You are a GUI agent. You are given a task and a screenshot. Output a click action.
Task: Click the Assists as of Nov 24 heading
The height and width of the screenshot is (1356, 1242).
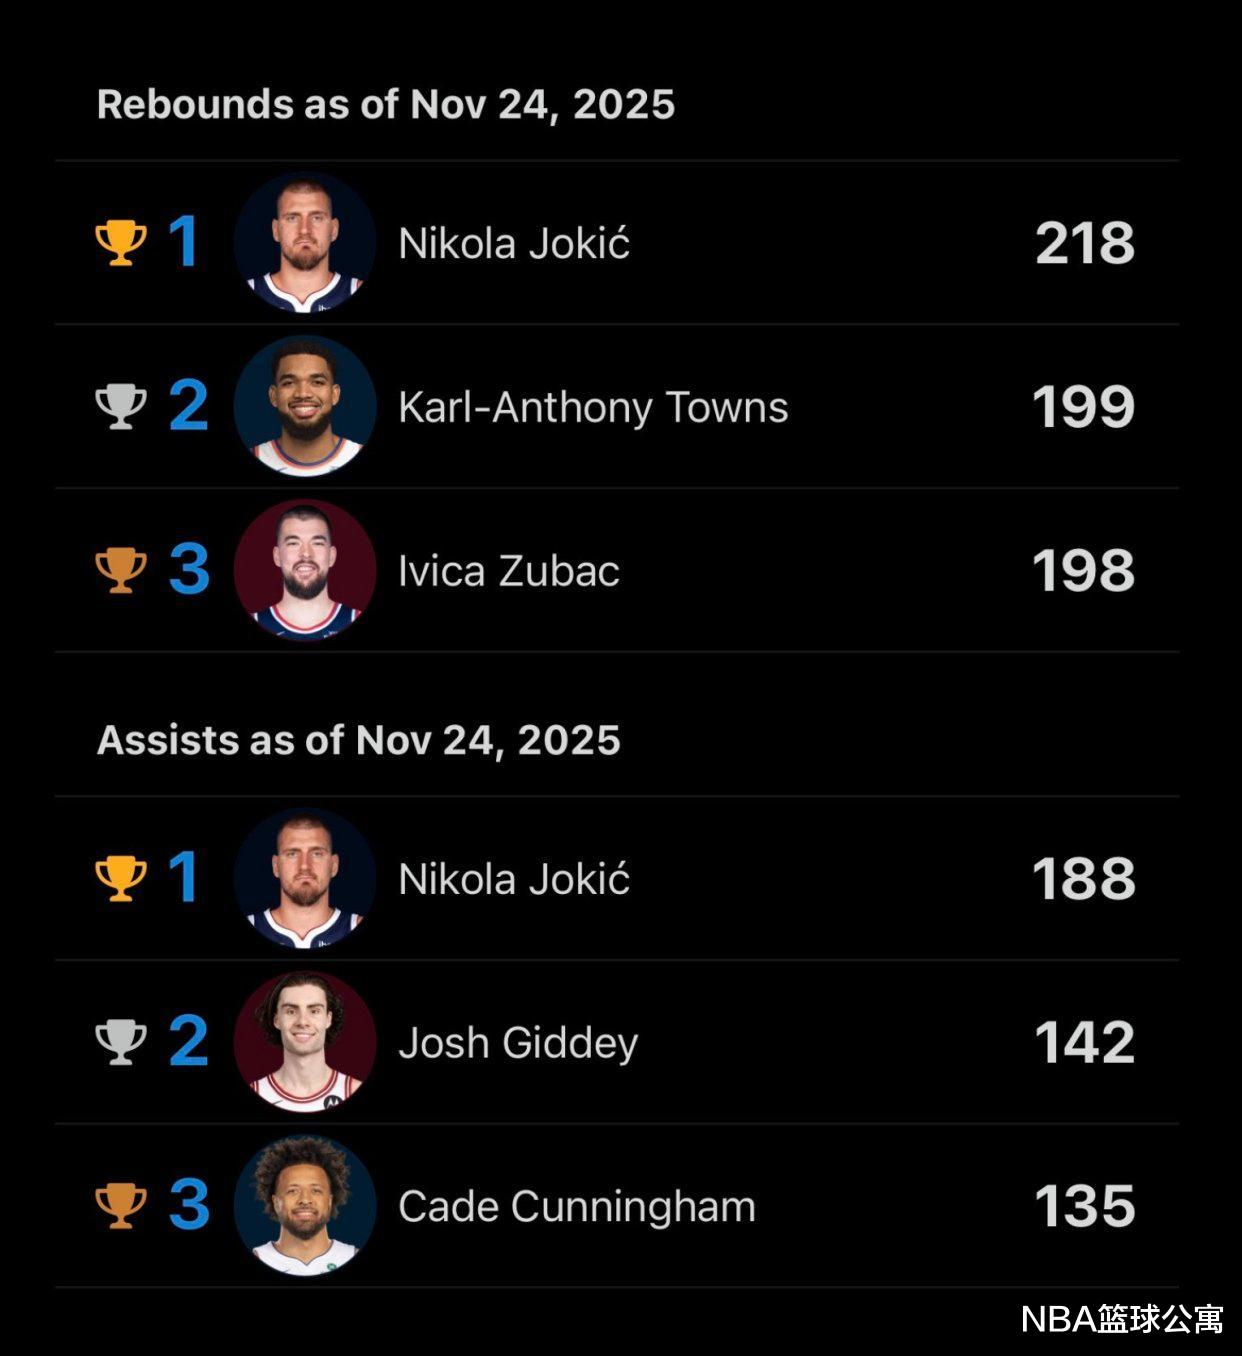(358, 740)
